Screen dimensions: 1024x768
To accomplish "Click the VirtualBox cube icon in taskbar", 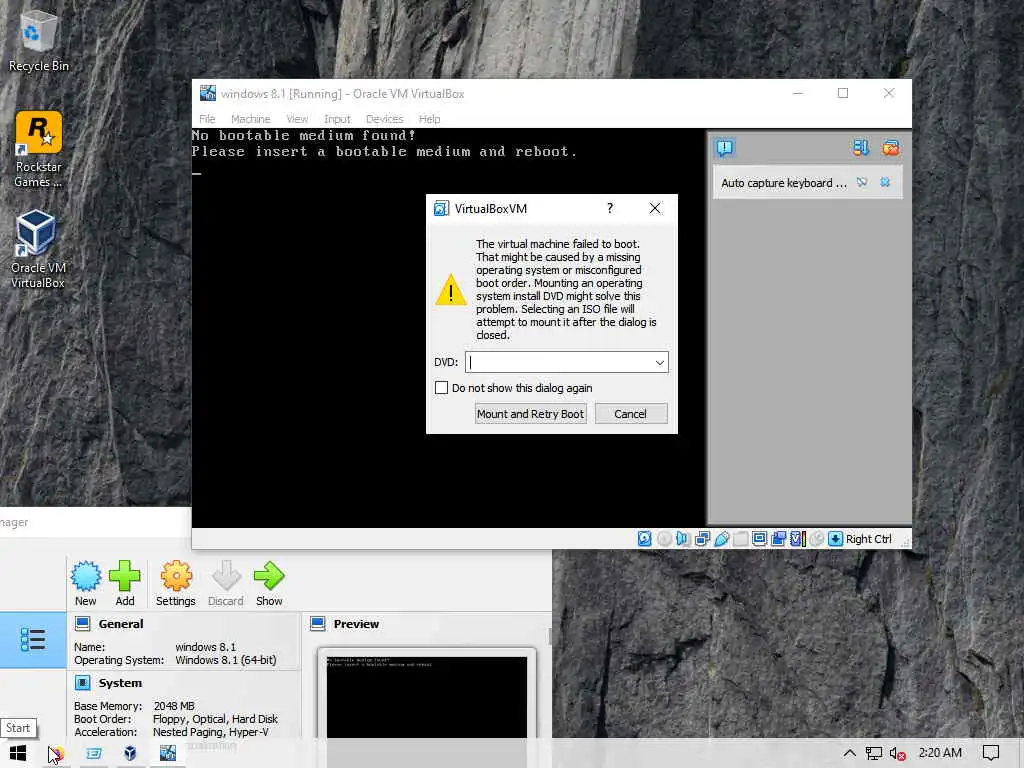I will click(130, 754).
